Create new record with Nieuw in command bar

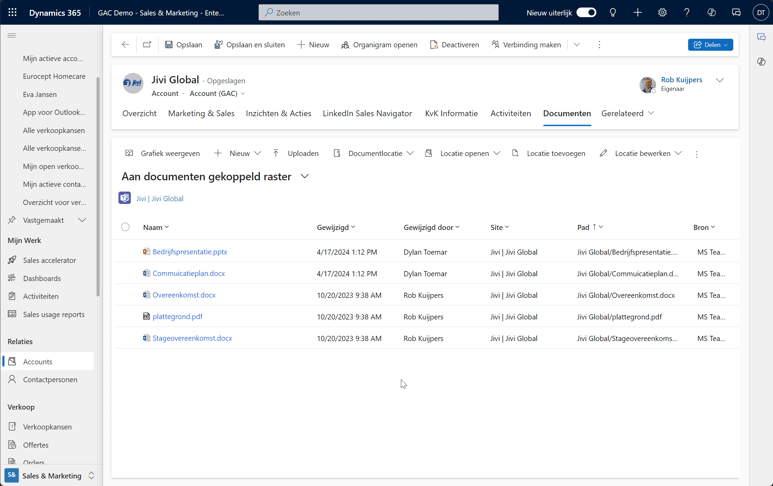(x=313, y=44)
